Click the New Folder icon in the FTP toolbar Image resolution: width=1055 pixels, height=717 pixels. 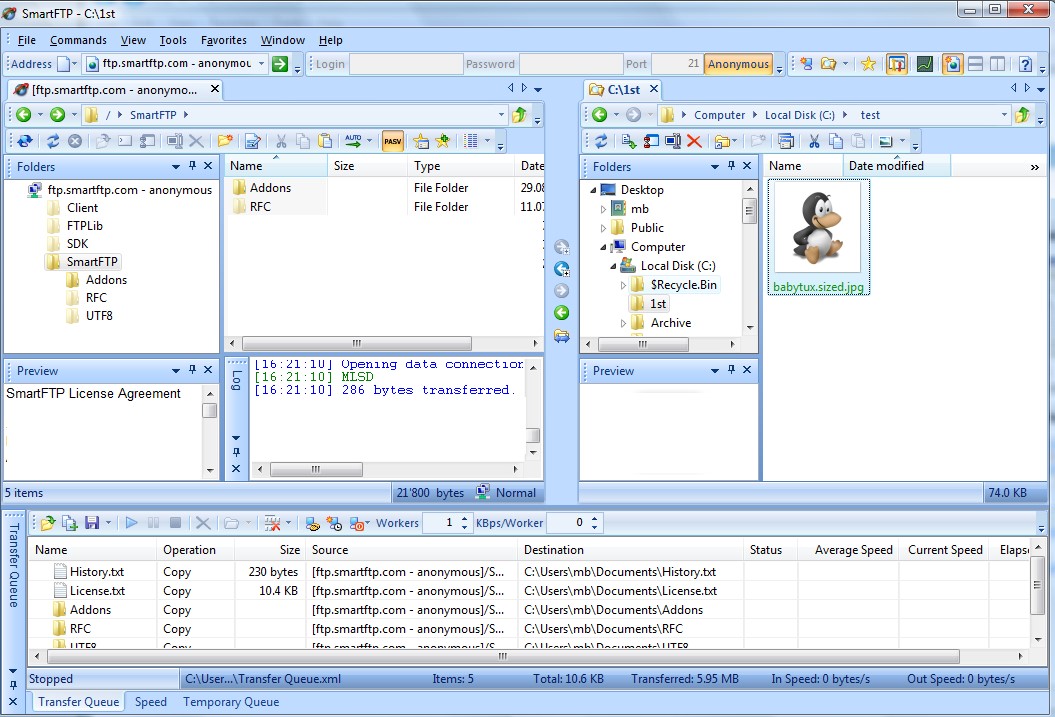225,141
